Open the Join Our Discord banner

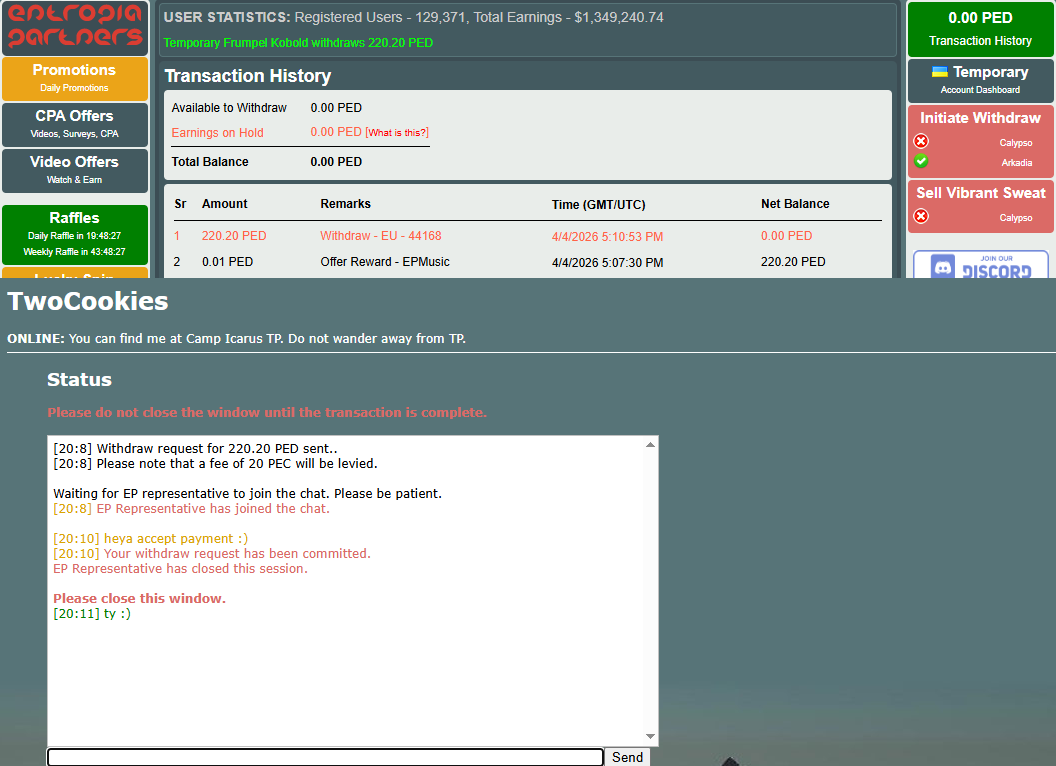[x=981, y=264]
